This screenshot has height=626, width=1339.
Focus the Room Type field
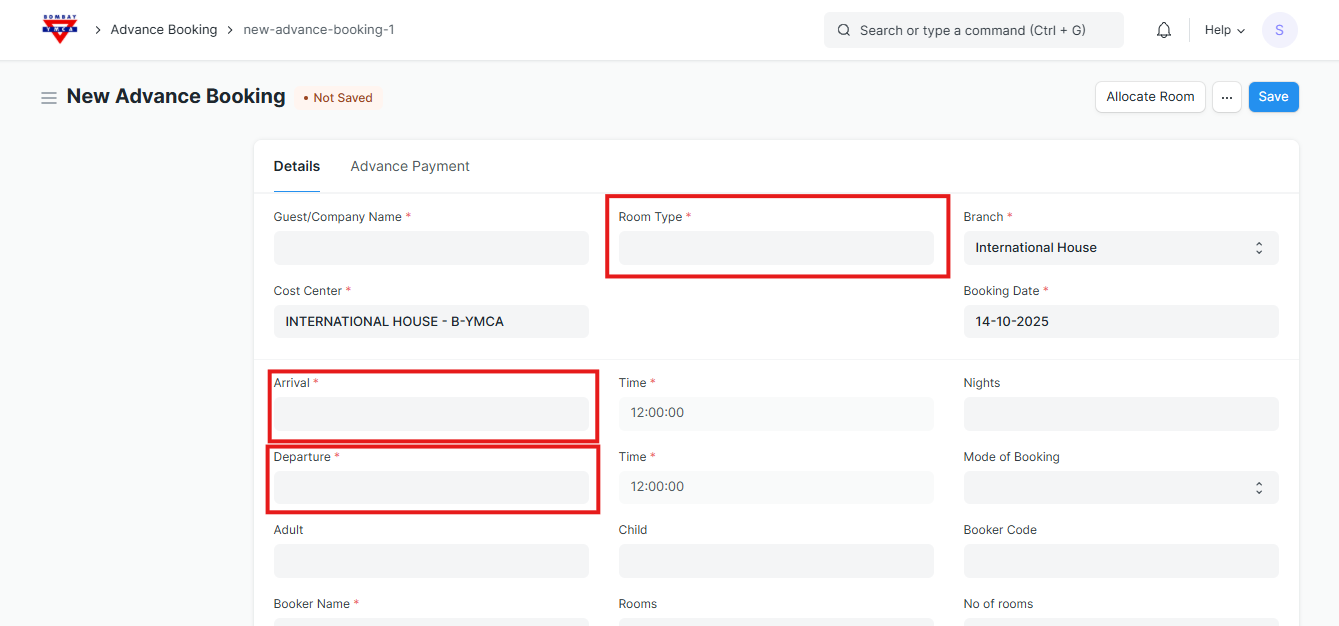(x=776, y=248)
